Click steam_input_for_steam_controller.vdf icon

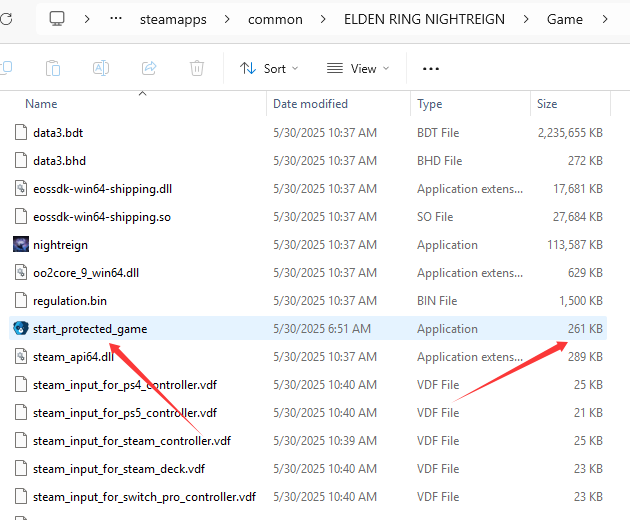21,440
